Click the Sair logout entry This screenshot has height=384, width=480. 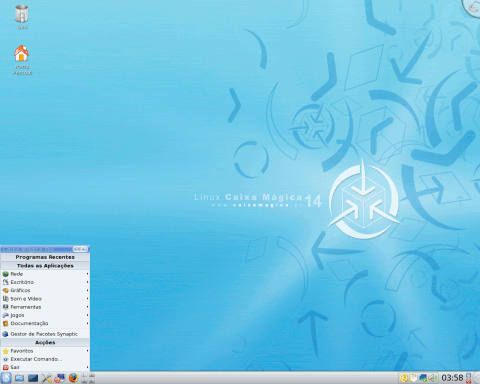pyautogui.click(x=45, y=367)
